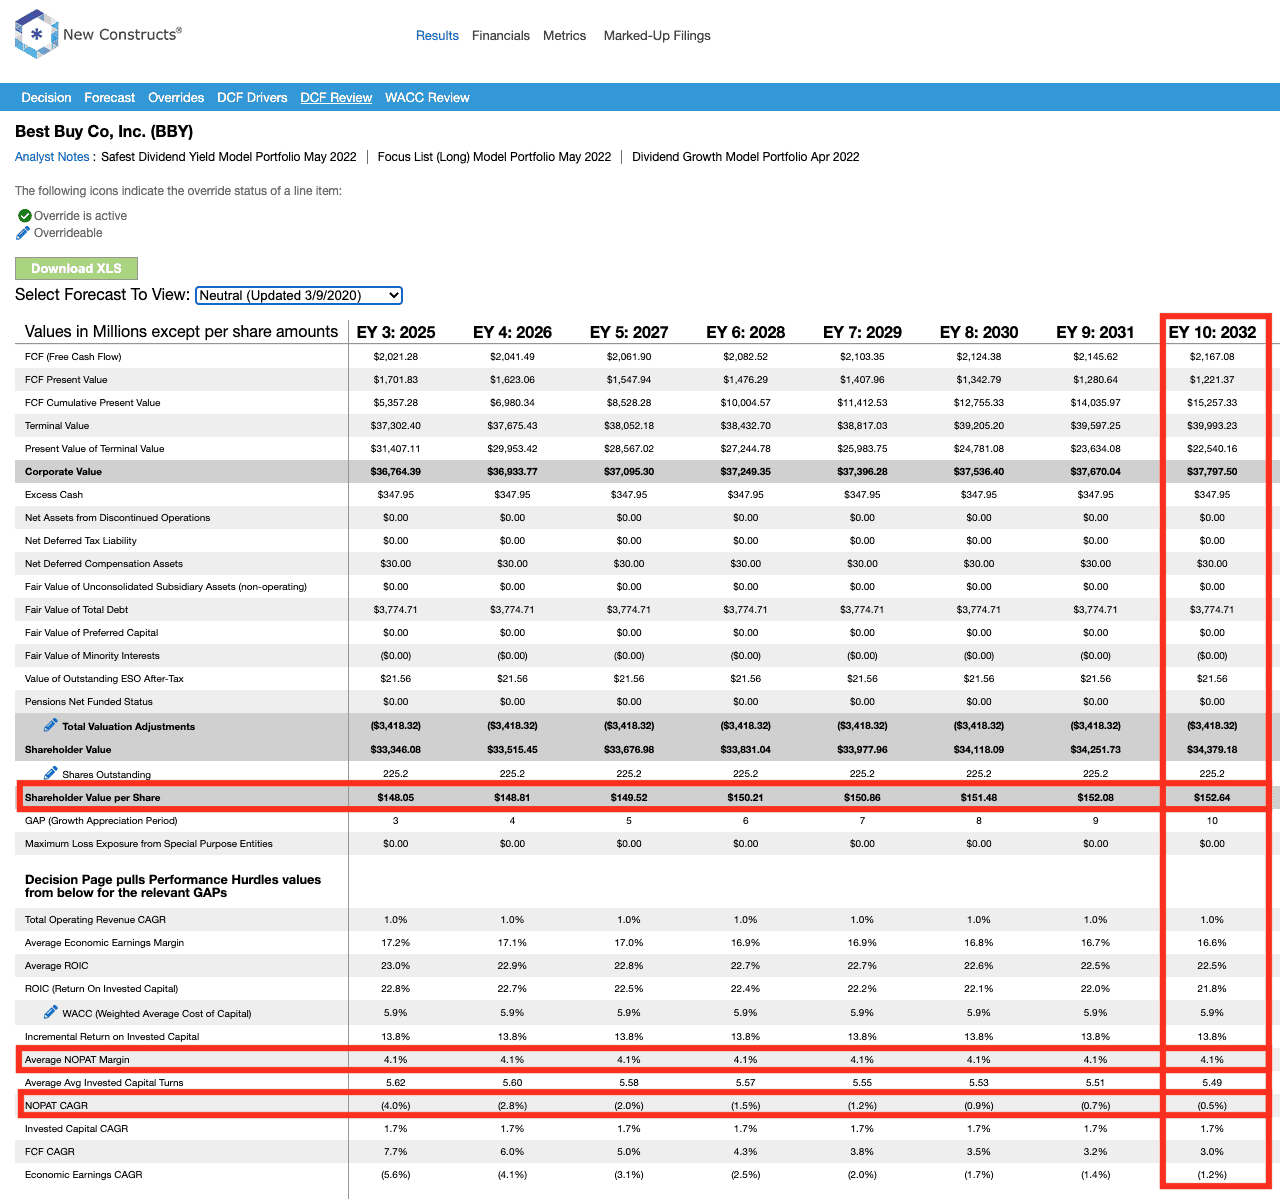This screenshot has width=1280, height=1199.
Task: Click the 21.8% ROIC cell for 2032
Action: pyautogui.click(x=1212, y=989)
